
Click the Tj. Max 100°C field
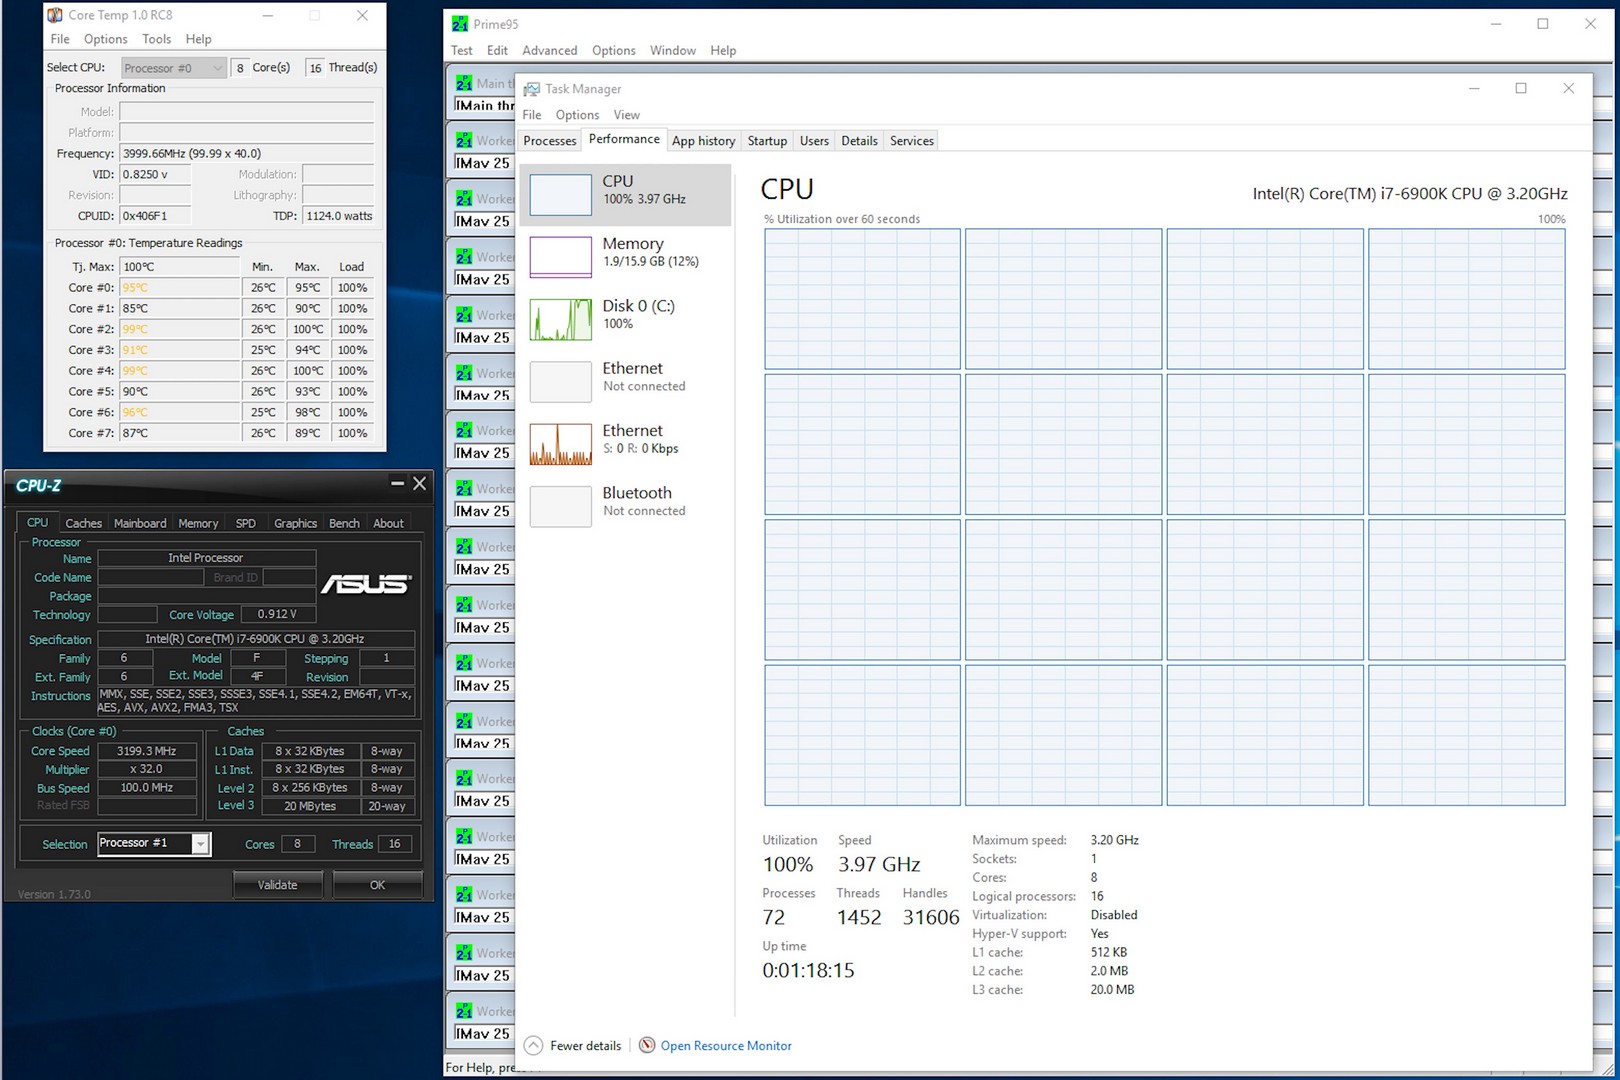[x=180, y=267]
